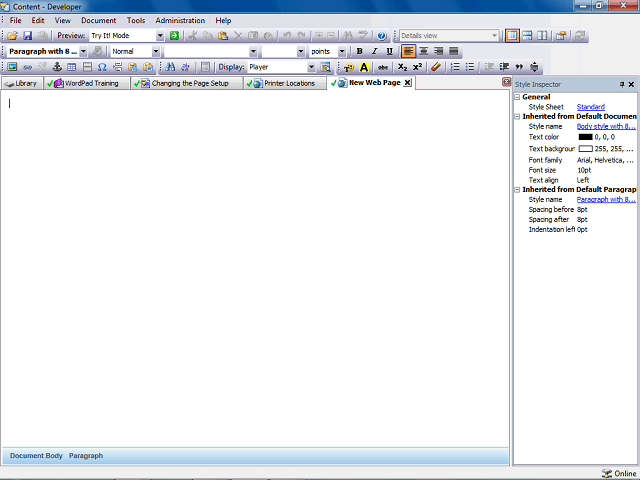Screen dimensions: 640x480
Task: Click the preview window icon beside Display
Action: tap(325, 67)
